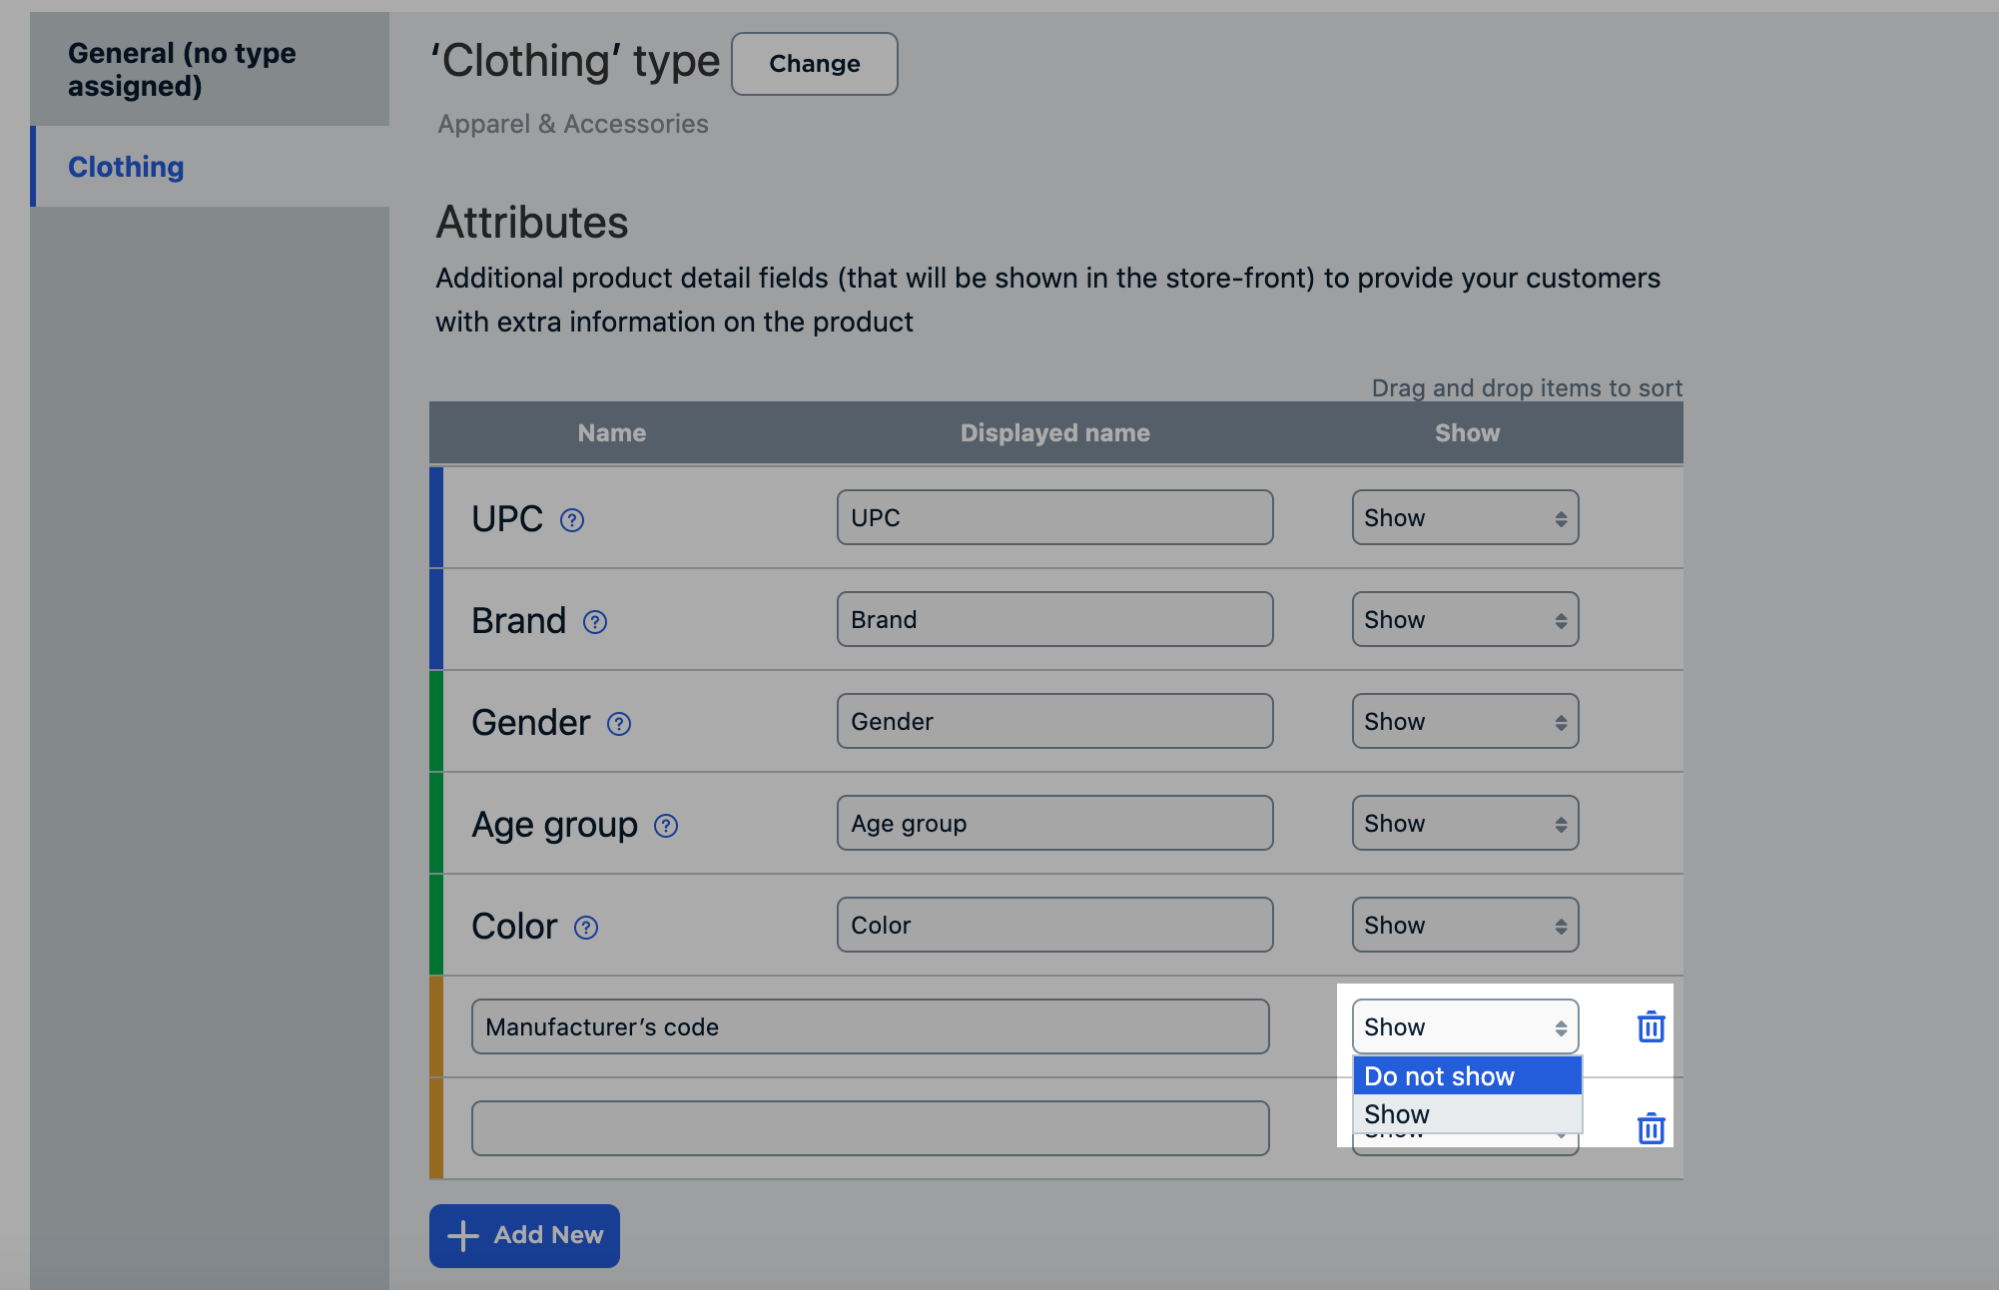Expand the UPC Show dropdown menu
This screenshot has height=1291, width=1999.
pyautogui.click(x=1461, y=517)
